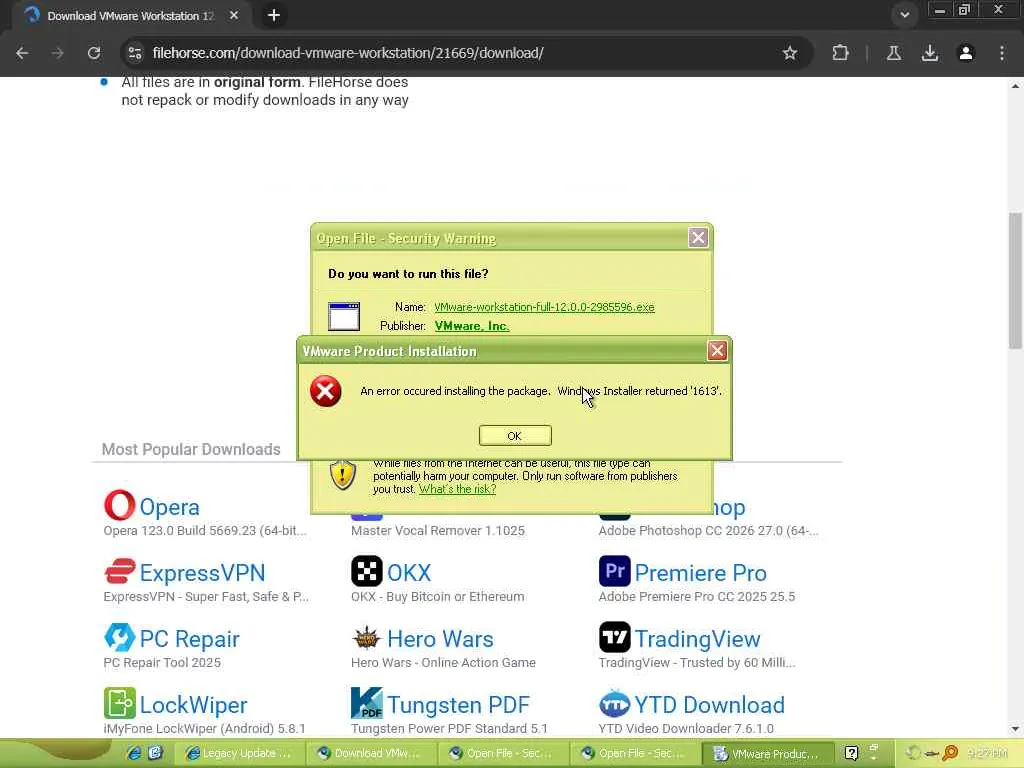Click OK in the VMware error dialog

[x=515, y=436]
